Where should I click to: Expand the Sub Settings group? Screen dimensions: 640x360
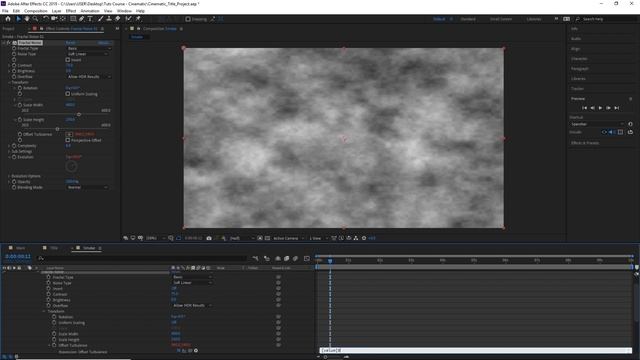point(9,151)
